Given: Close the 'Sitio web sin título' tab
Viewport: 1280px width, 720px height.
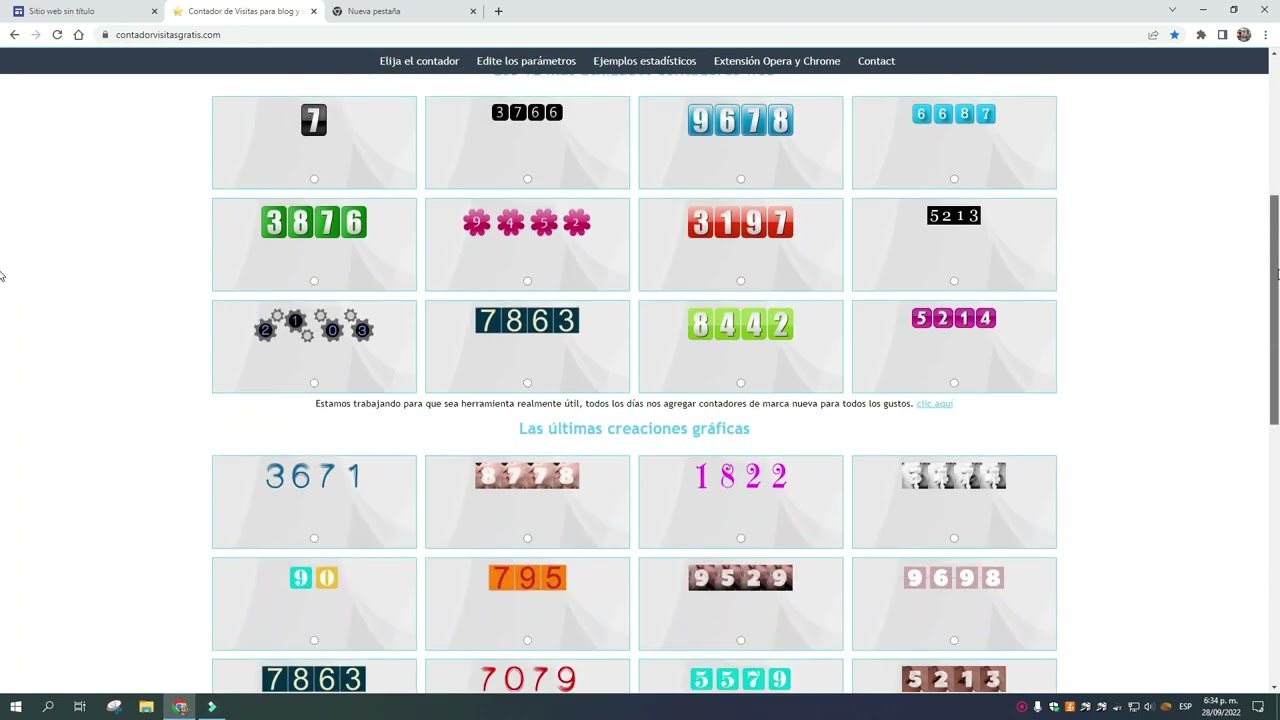Looking at the screenshot, I should click(154, 11).
